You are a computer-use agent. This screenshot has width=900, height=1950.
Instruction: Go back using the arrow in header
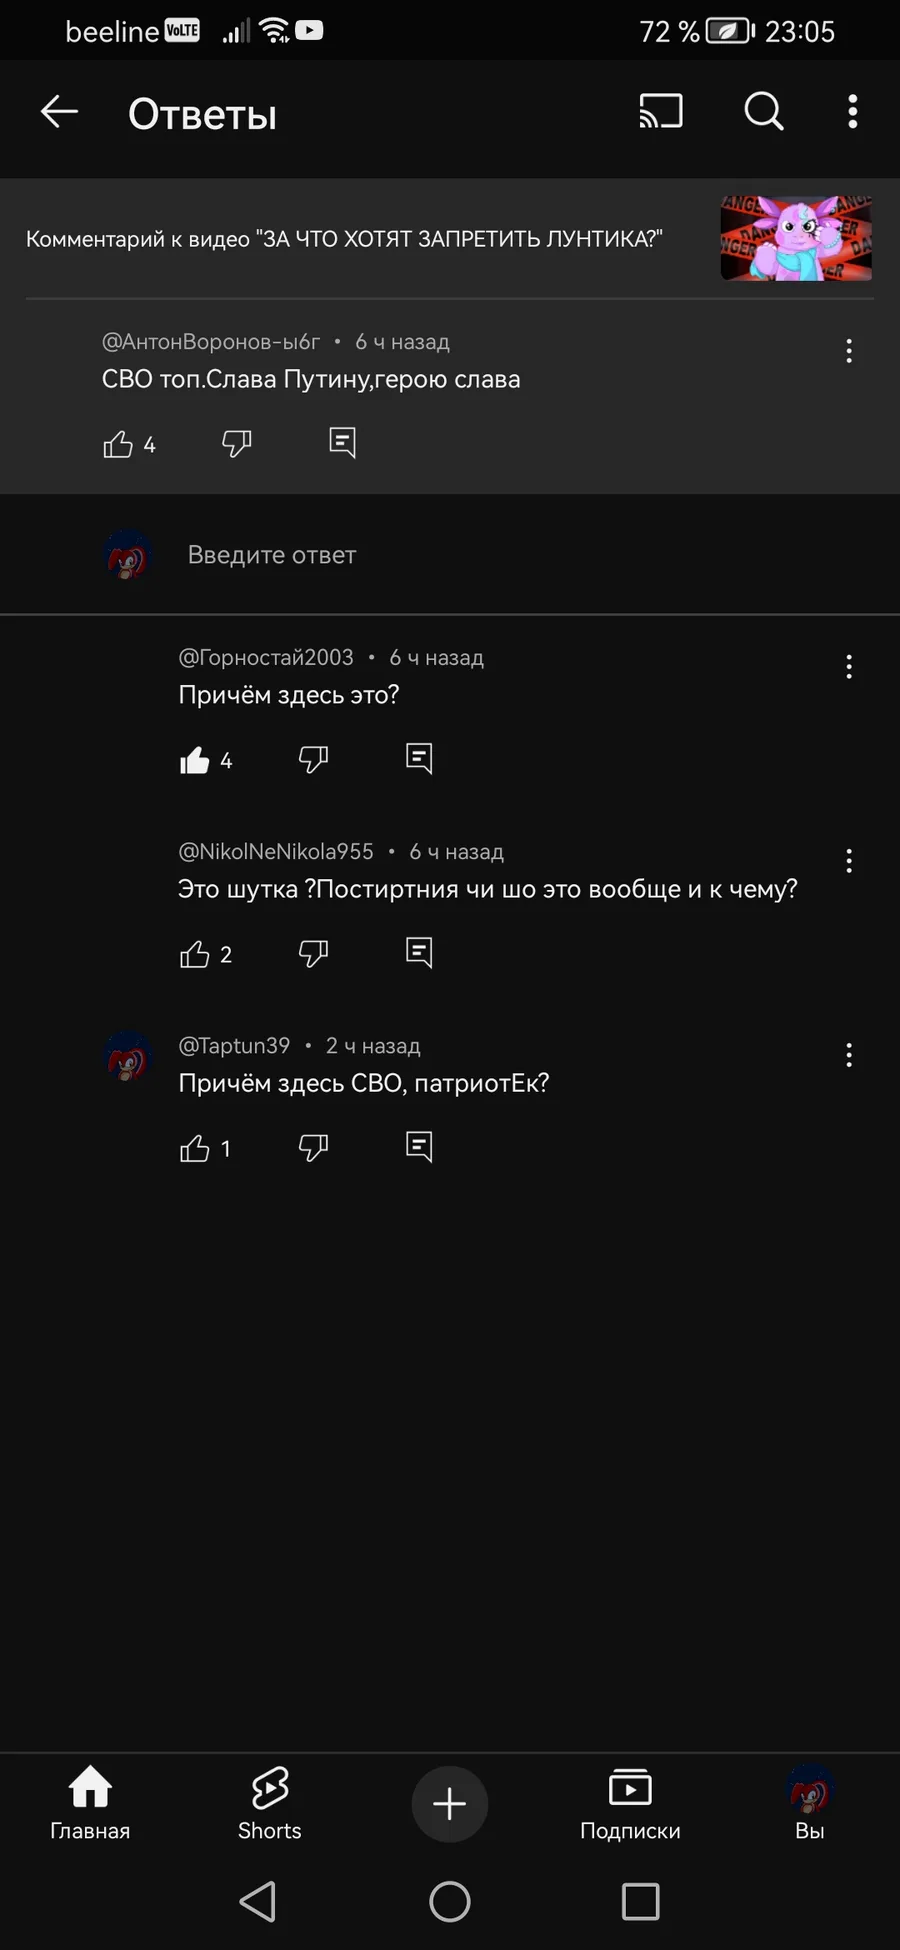point(59,112)
